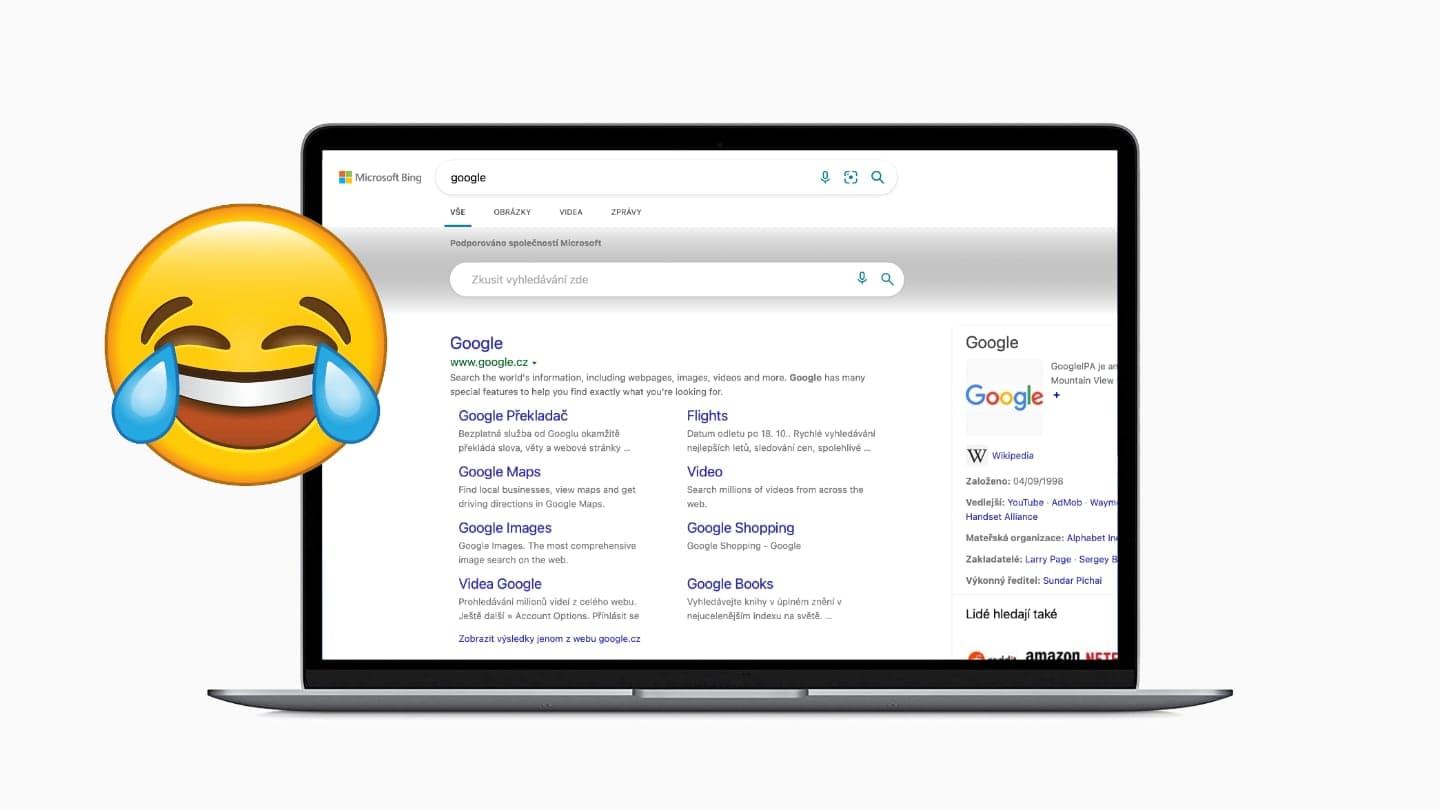
Task: Click microphone icon in top search bar
Action: (x=825, y=177)
